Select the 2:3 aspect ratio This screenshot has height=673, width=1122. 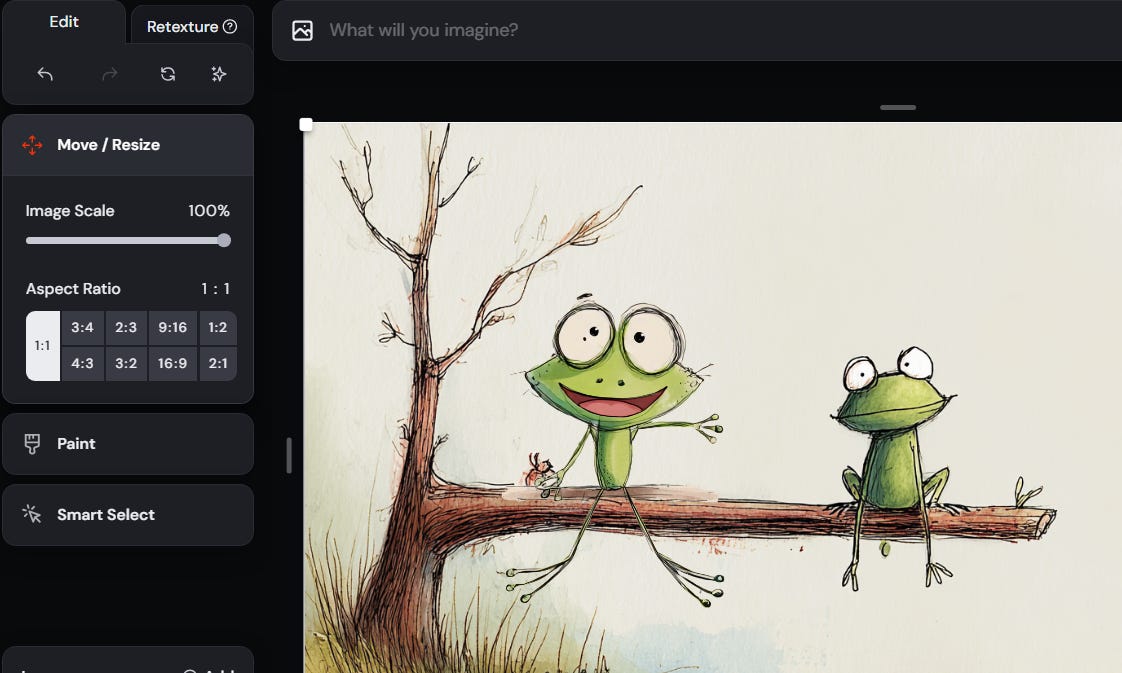tap(126, 328)
